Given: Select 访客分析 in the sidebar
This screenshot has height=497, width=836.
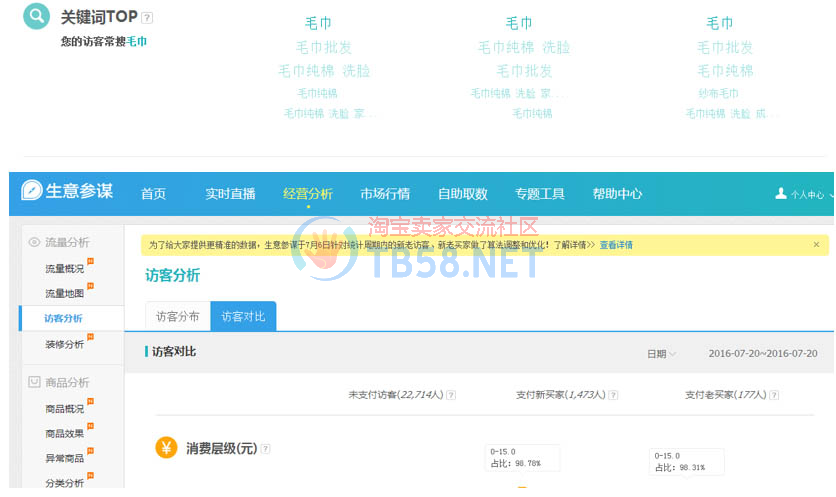Looking at the screenshot, I should tap(63, 318).
